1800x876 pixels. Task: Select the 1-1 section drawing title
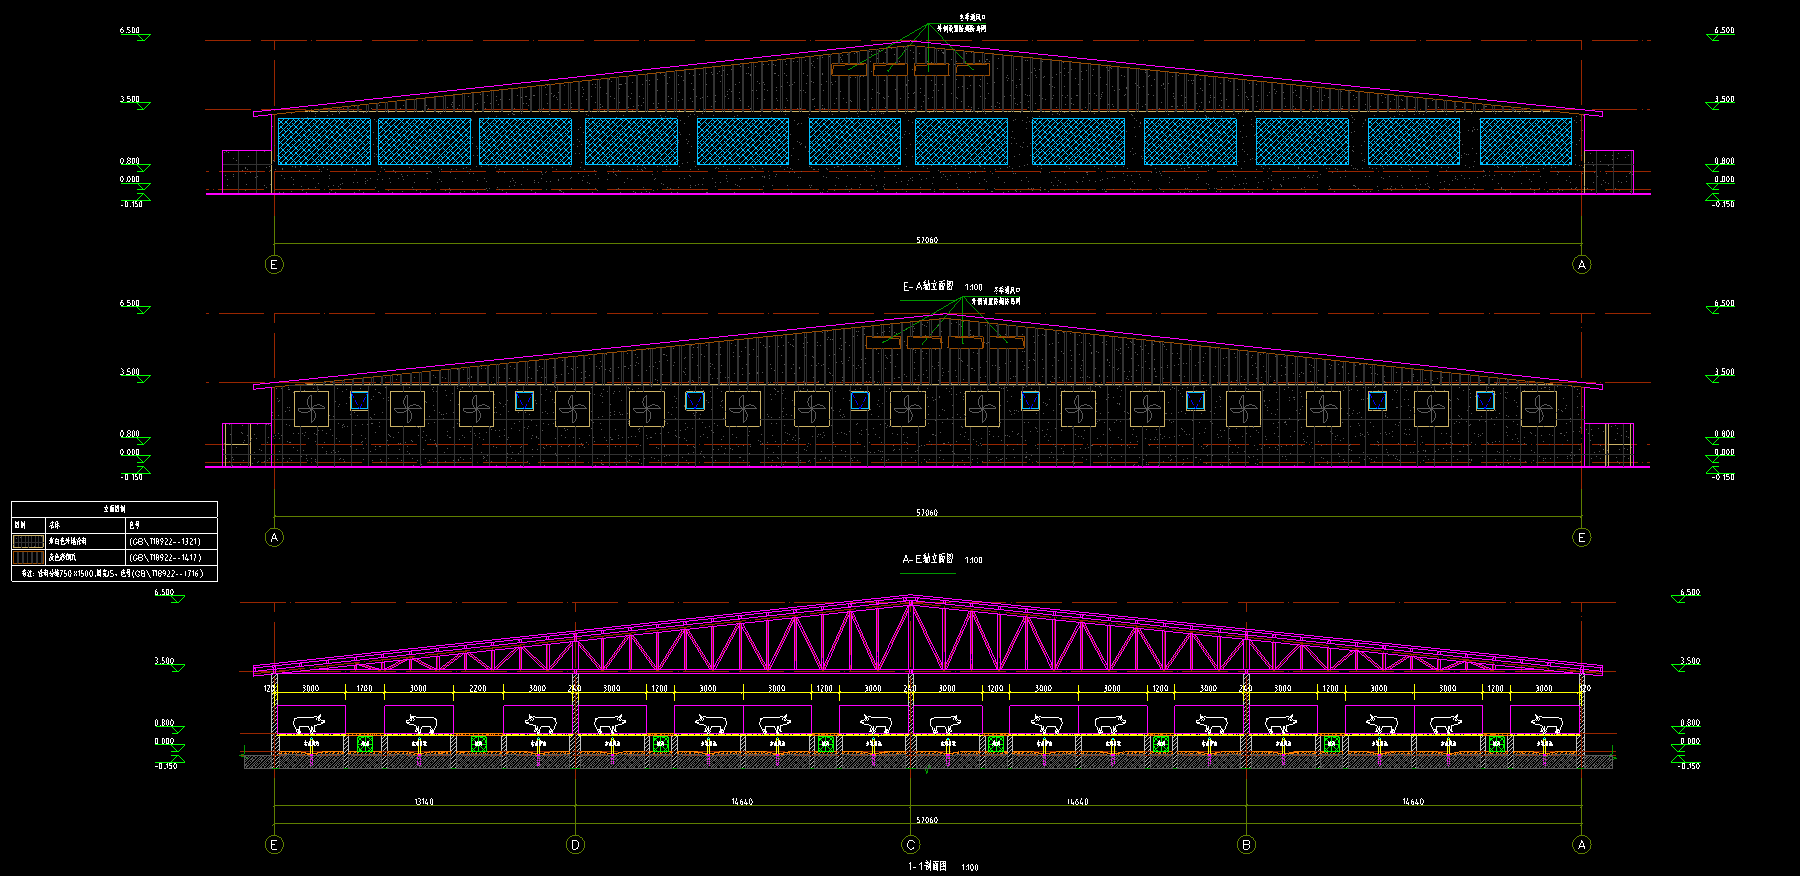[928, 867]
